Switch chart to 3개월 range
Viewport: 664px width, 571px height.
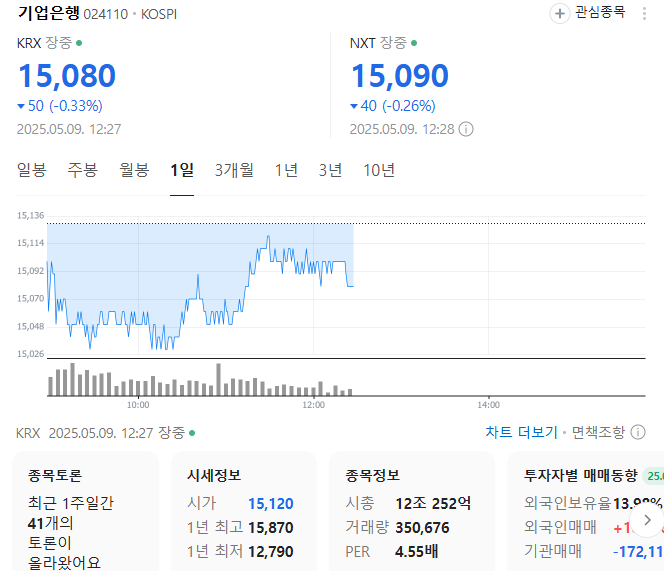point(234,170)
